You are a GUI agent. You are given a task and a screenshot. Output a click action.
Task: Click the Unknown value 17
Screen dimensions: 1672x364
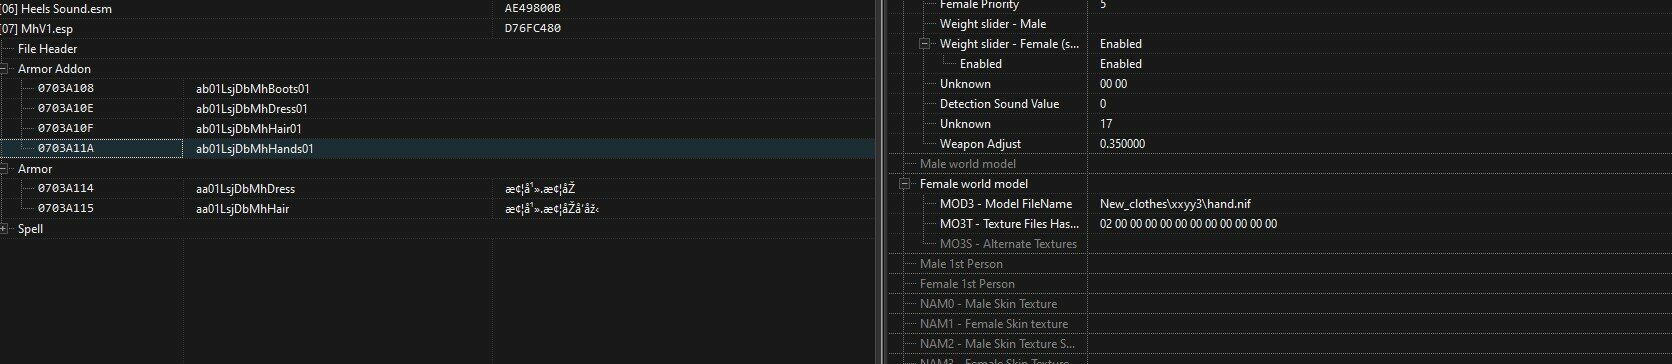[x=1106, y=124]
